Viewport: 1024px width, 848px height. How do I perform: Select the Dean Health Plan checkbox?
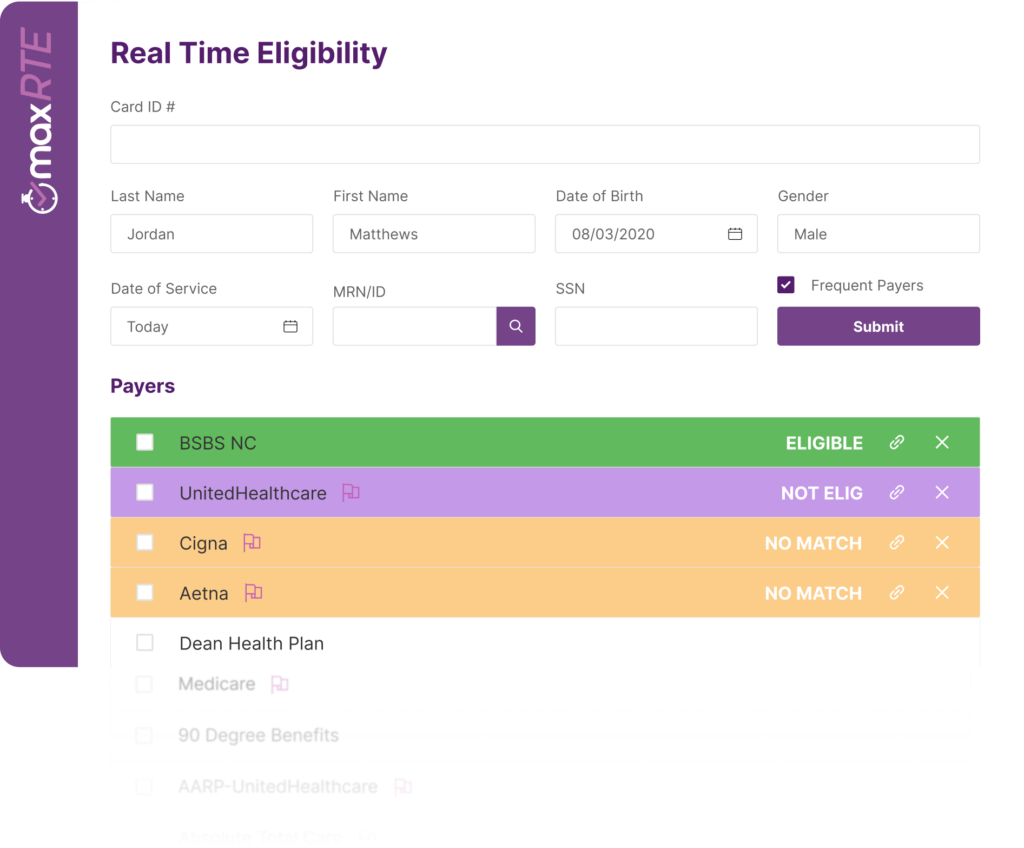145,642
